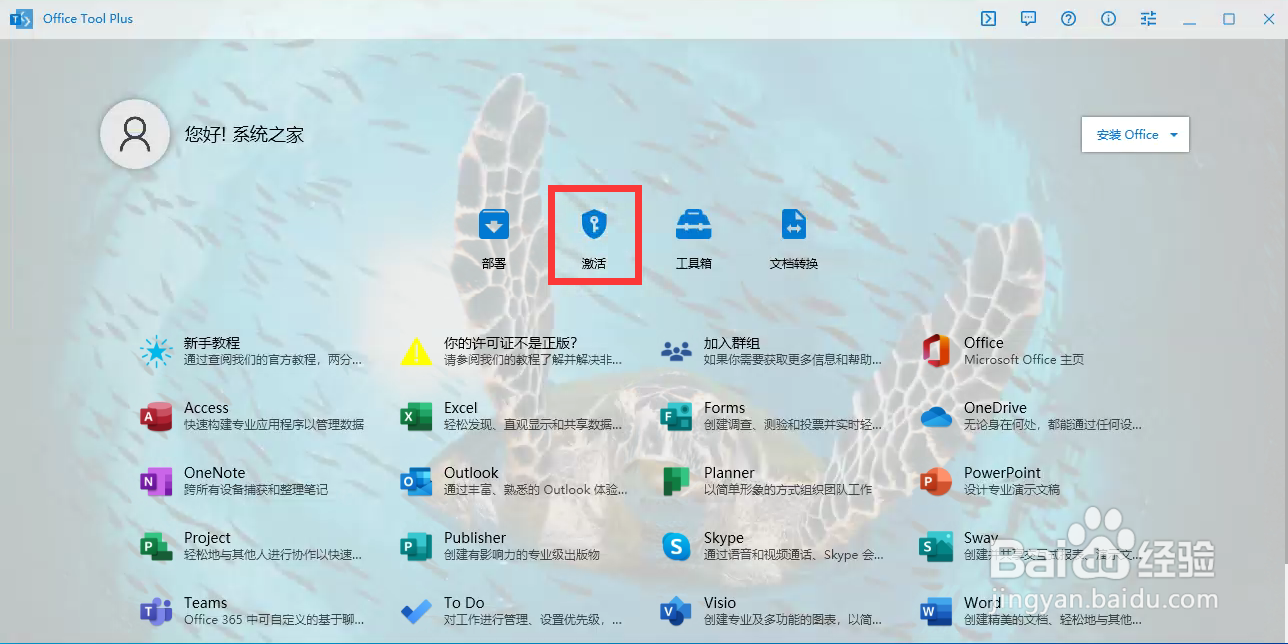Image resolution: width=1288 pixels, height=644 pixels.
Task: Open the Sway app icon
Action: click(936, 546)
